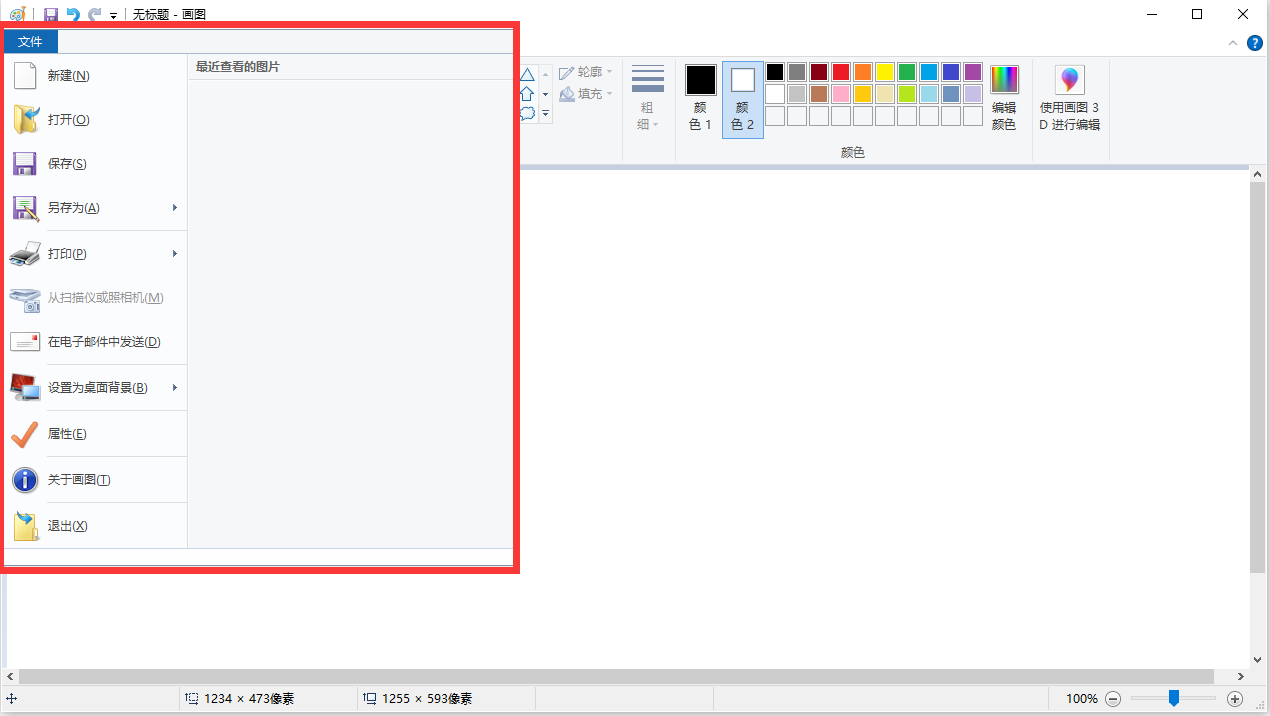Click the Save (保存) floppy disk icon
This screenshot has width=1270, height=716.
[25, 164]
